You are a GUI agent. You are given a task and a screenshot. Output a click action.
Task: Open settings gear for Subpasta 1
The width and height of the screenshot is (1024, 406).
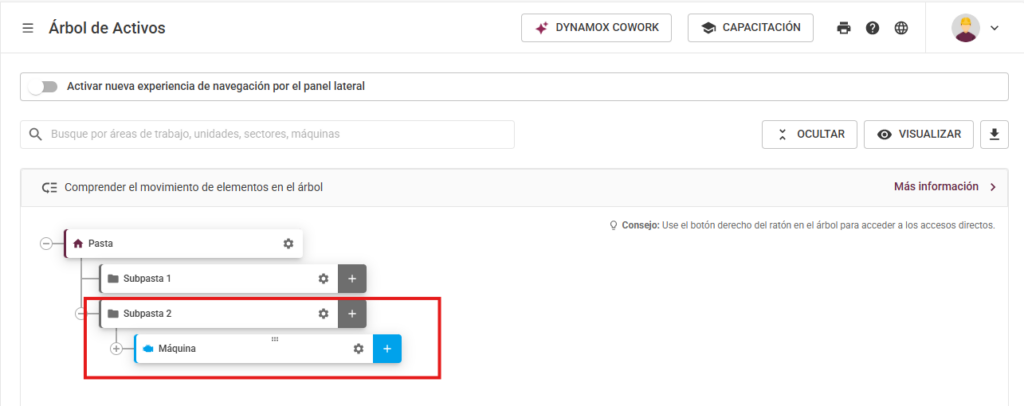[323, 278]
